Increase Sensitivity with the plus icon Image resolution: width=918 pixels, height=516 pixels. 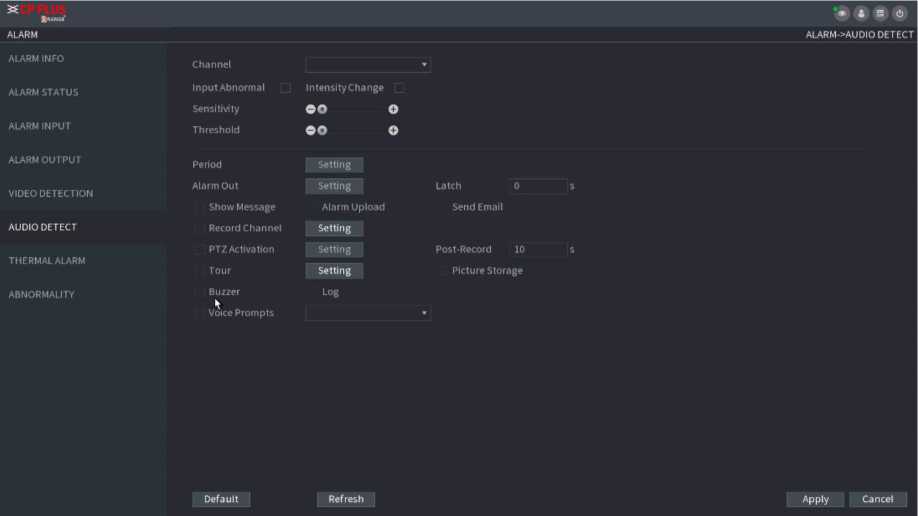click(x=393, y=109)
